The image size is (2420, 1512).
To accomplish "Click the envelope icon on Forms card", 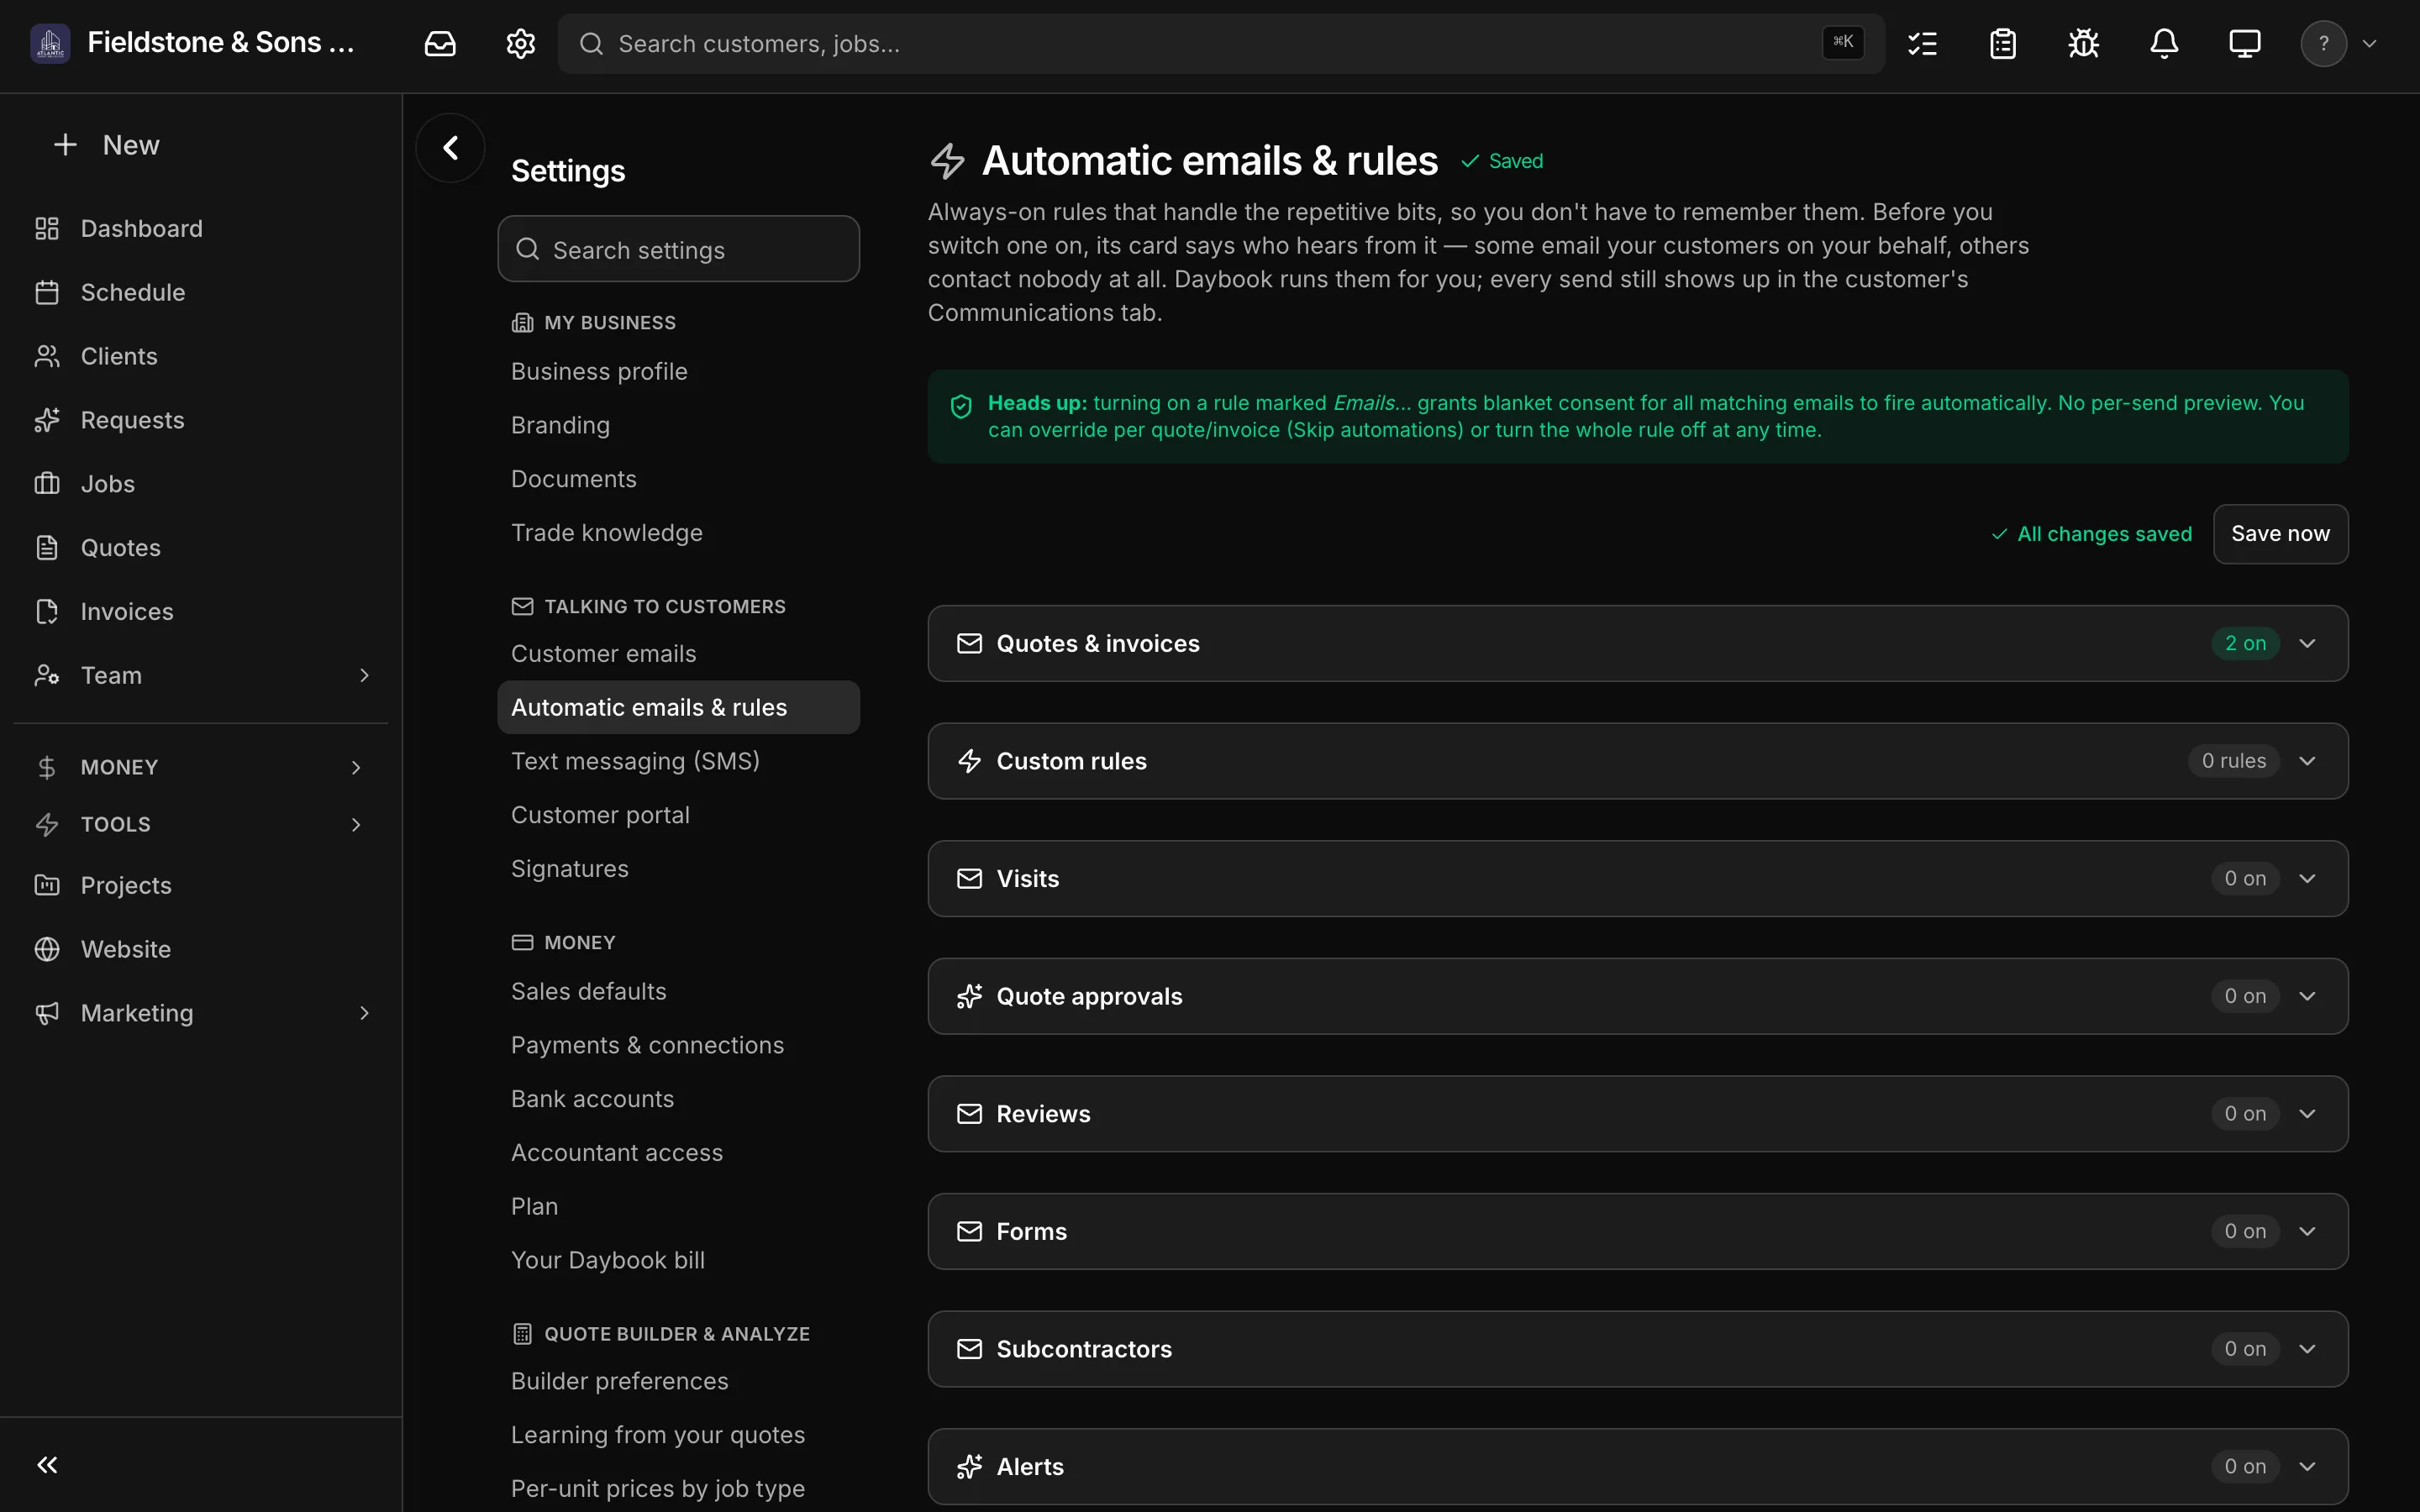I will (x=969, y=1231).
